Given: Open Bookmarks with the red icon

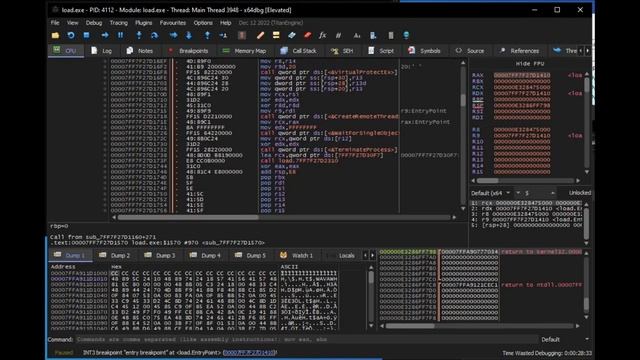Looking at the screenshot, I should click(x=307, y=36).
